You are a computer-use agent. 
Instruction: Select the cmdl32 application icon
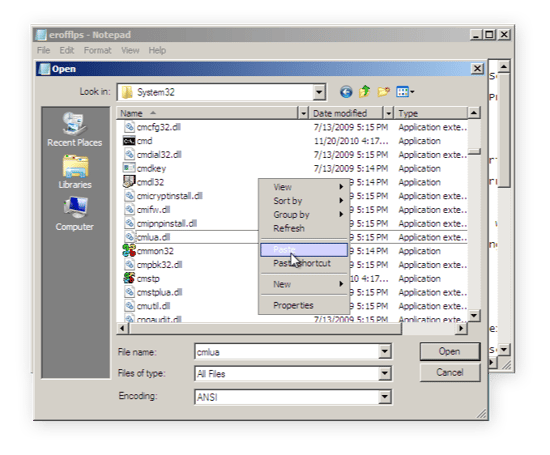129,182
